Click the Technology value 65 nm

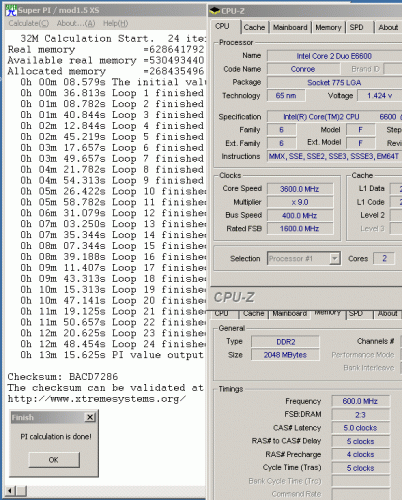click(286, 96)
